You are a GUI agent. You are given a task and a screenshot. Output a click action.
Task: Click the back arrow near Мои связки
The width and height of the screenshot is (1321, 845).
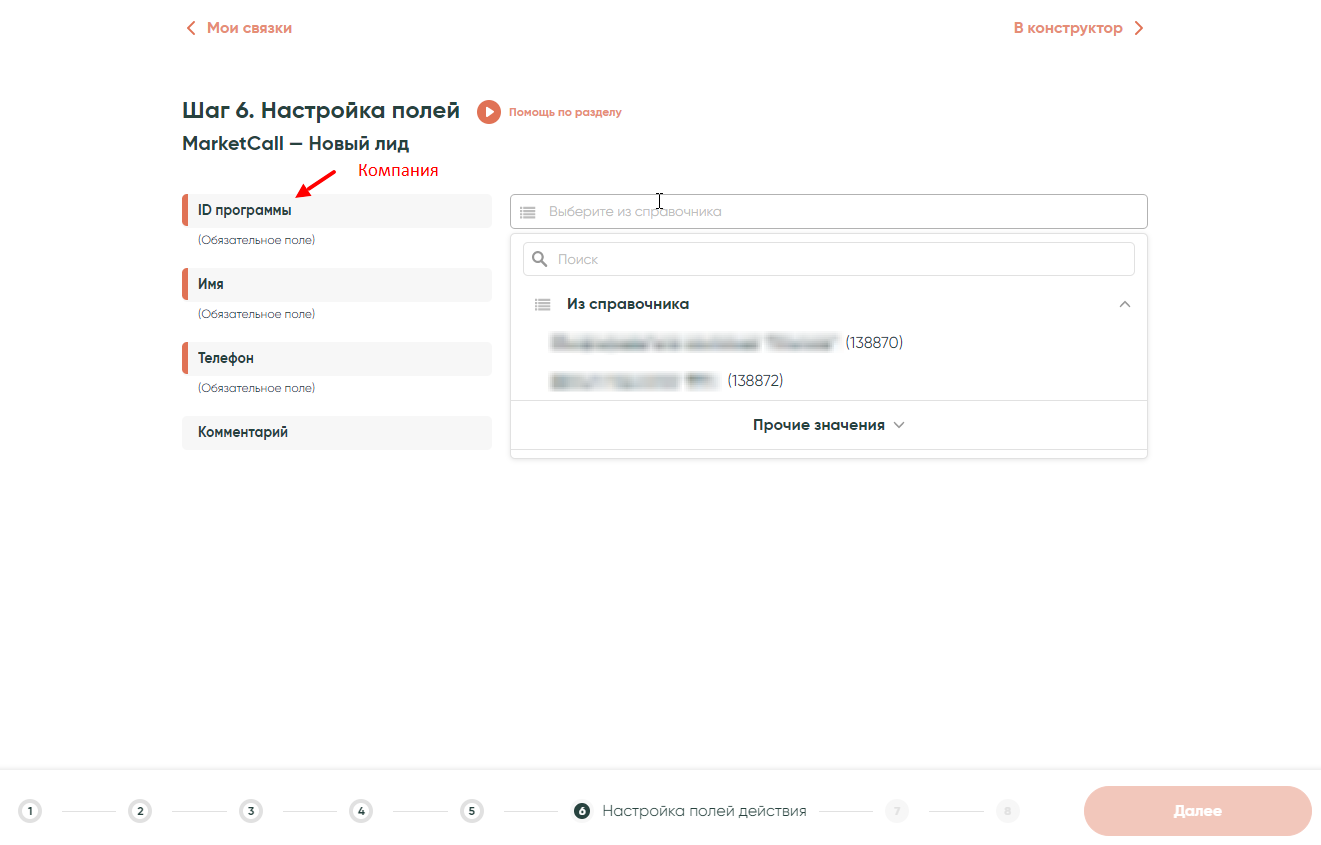[x=191, y=28]
